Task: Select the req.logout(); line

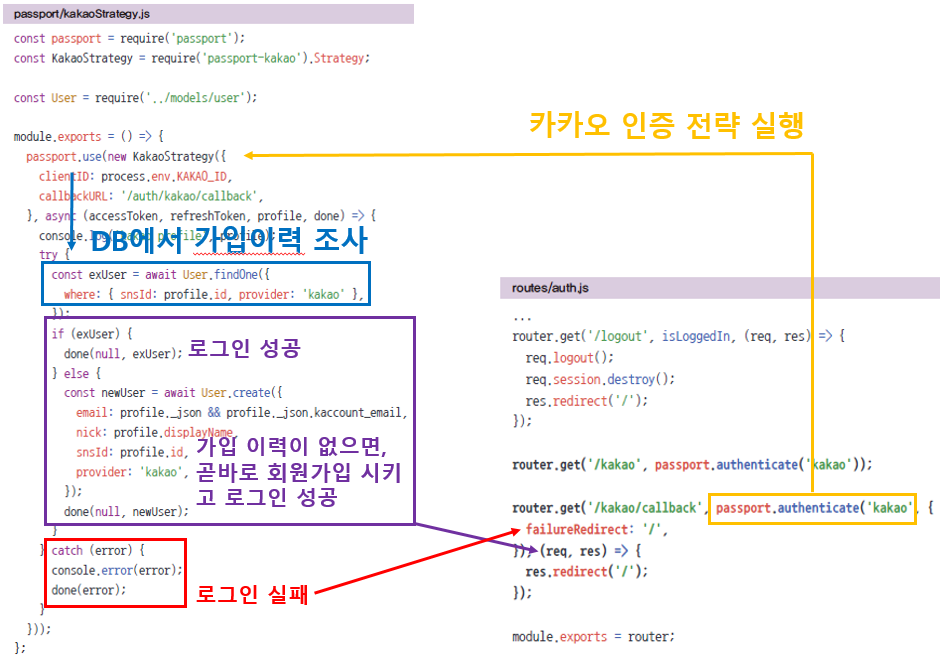Action: tap(570, 358)
